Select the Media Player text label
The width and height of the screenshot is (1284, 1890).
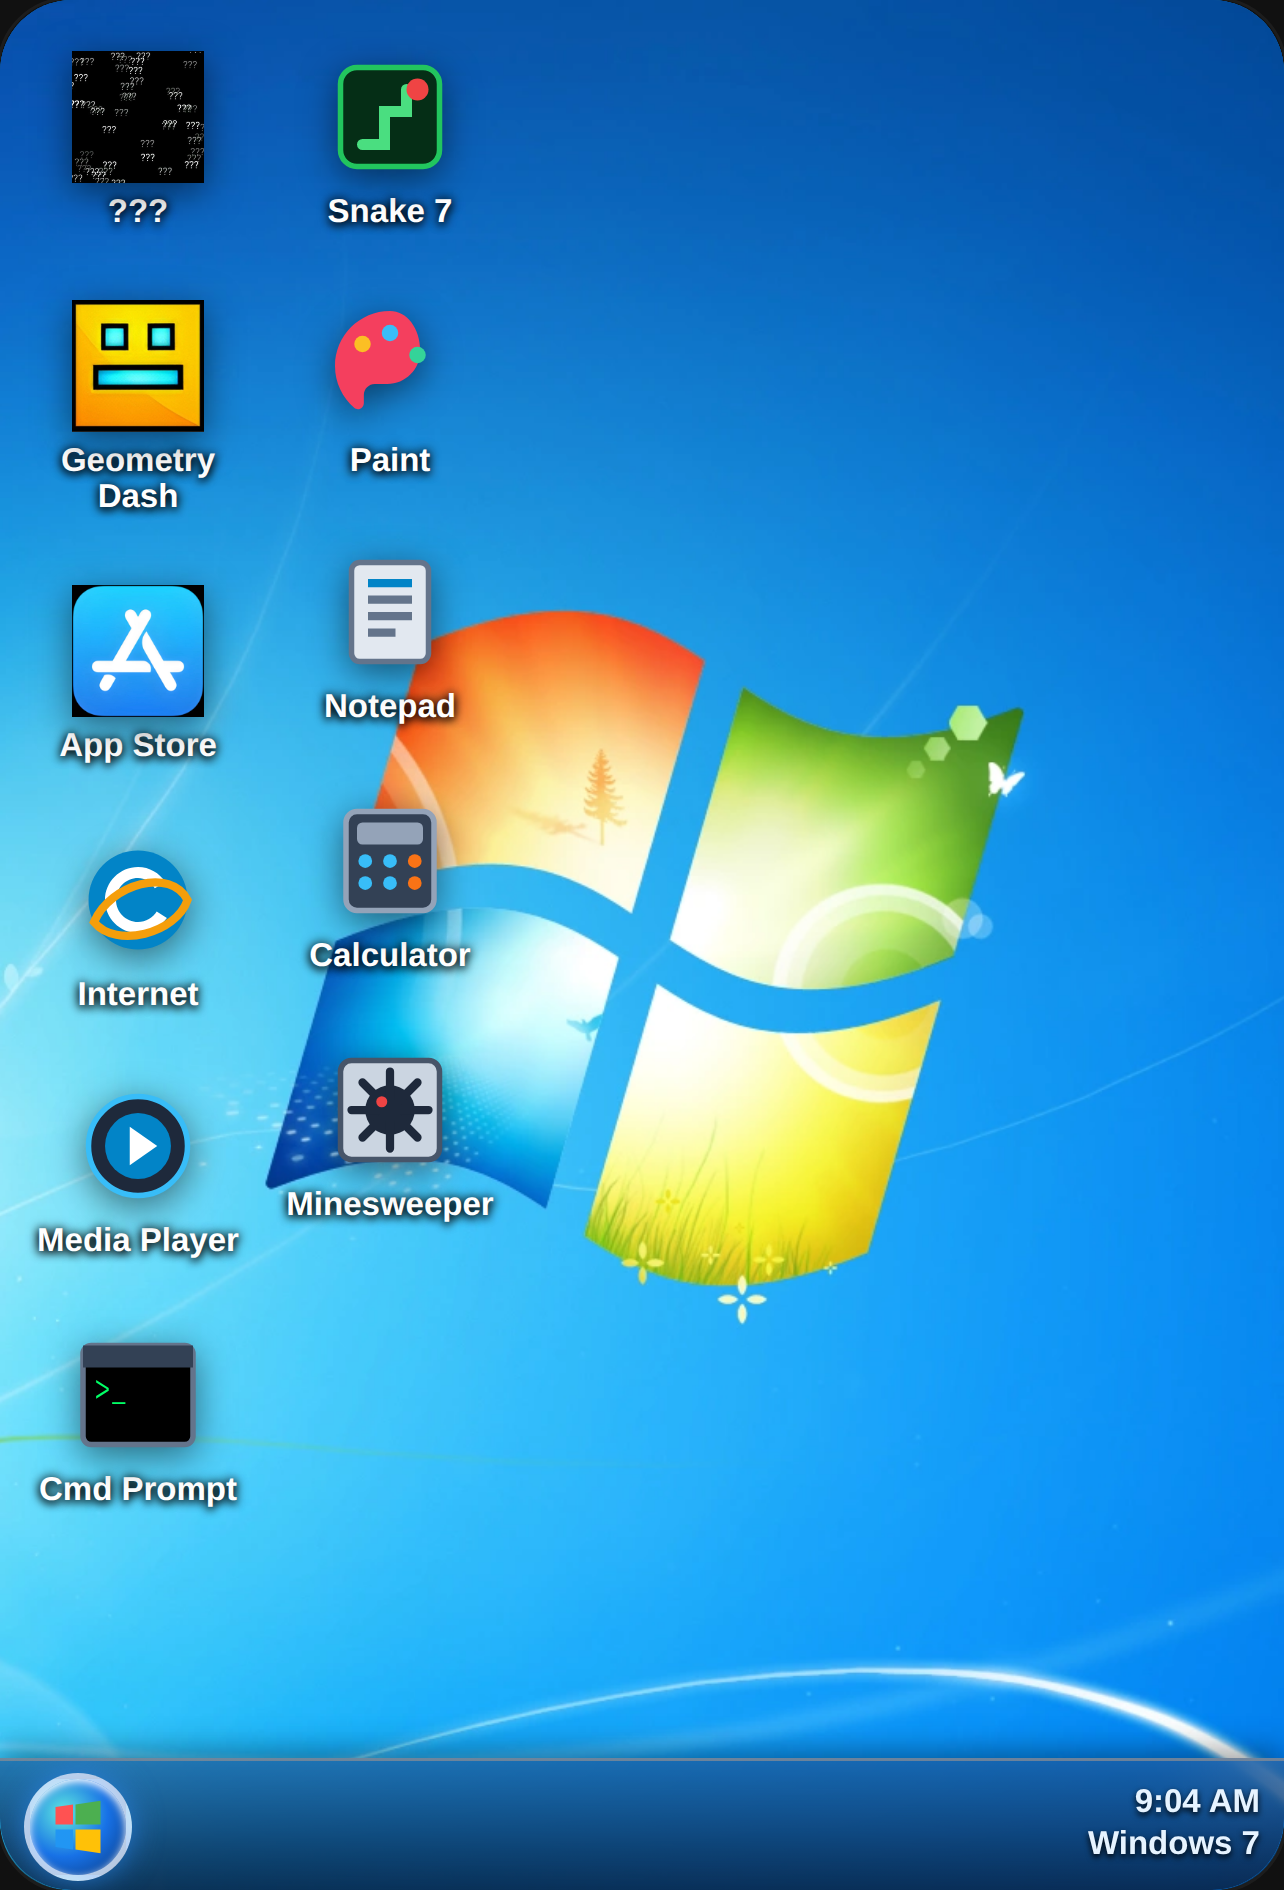click(x=138, y=1240)
